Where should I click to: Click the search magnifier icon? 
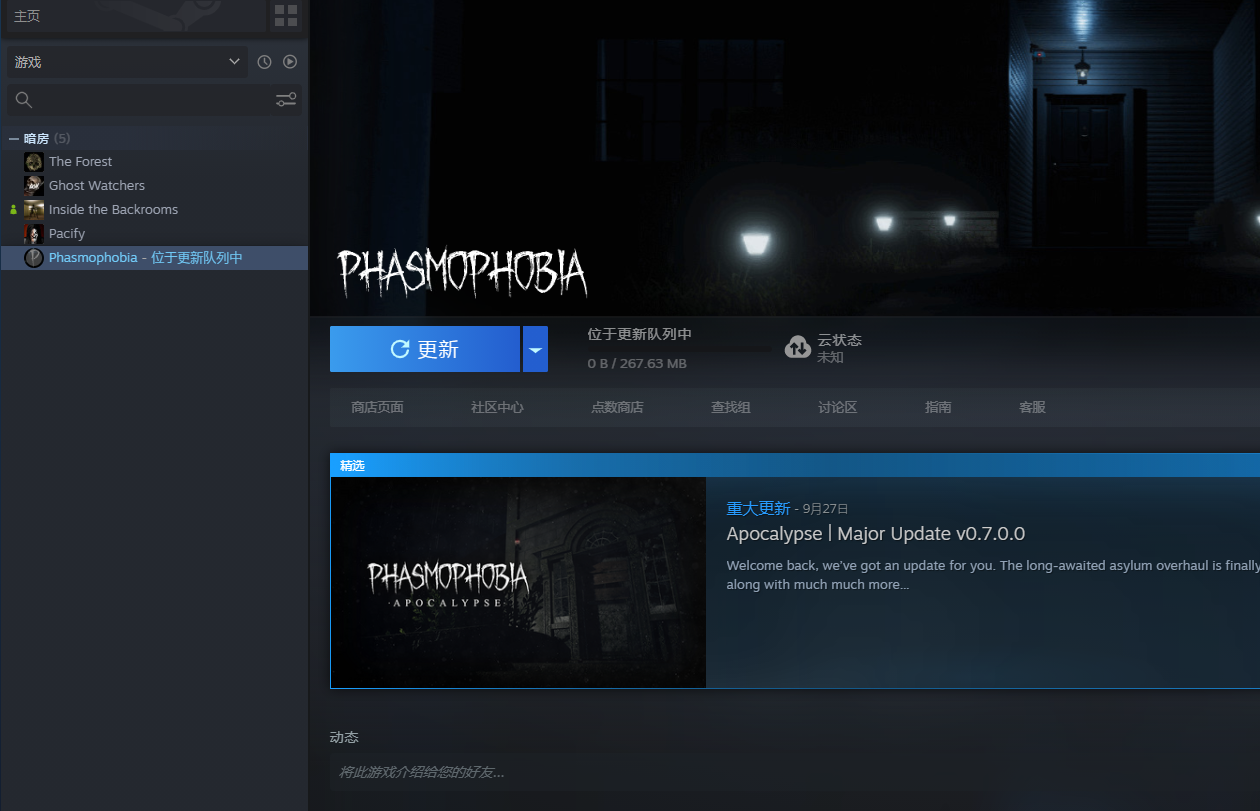coord(24,100)
